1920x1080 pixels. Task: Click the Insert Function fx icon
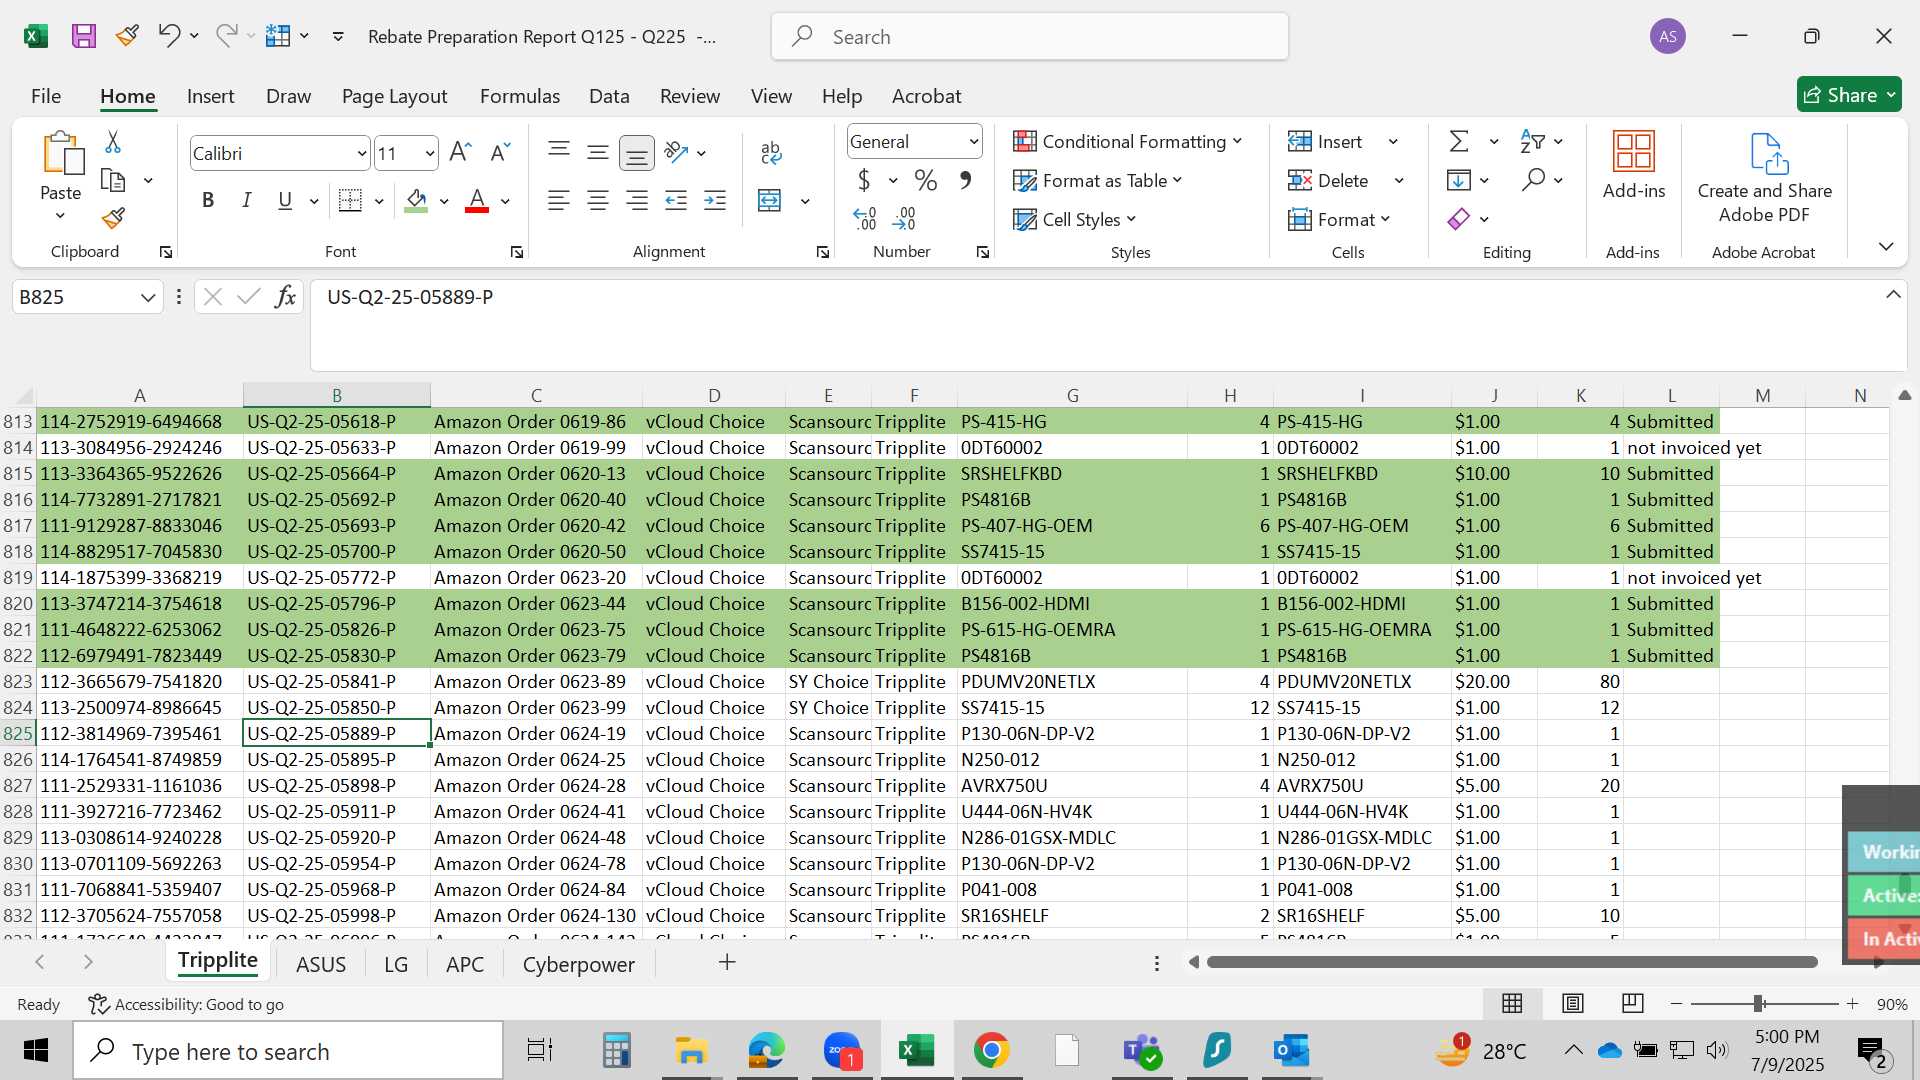point(285,297)
